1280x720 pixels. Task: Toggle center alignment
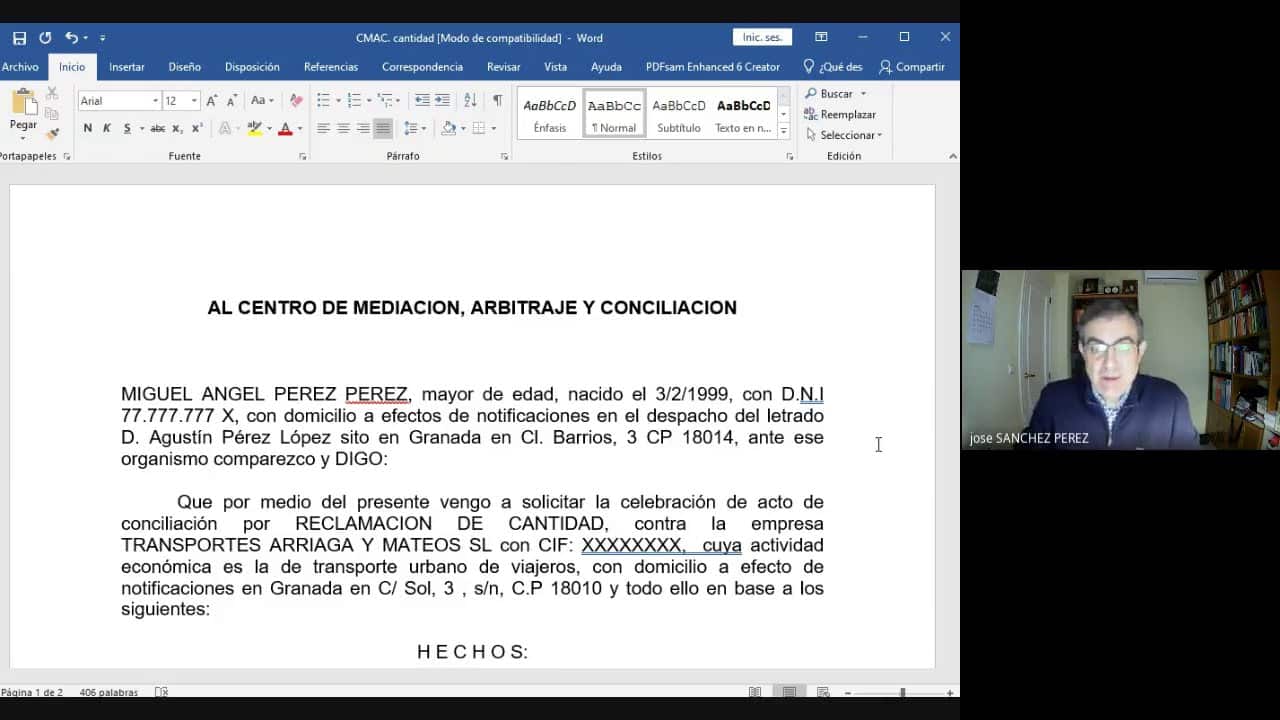[x=343, y=128]
